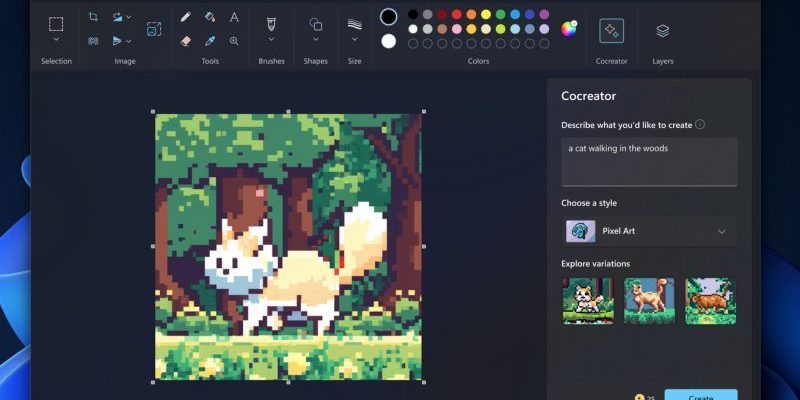Toggle the Cocreator panel button
The image size is (800, 400).
point(611,31)
